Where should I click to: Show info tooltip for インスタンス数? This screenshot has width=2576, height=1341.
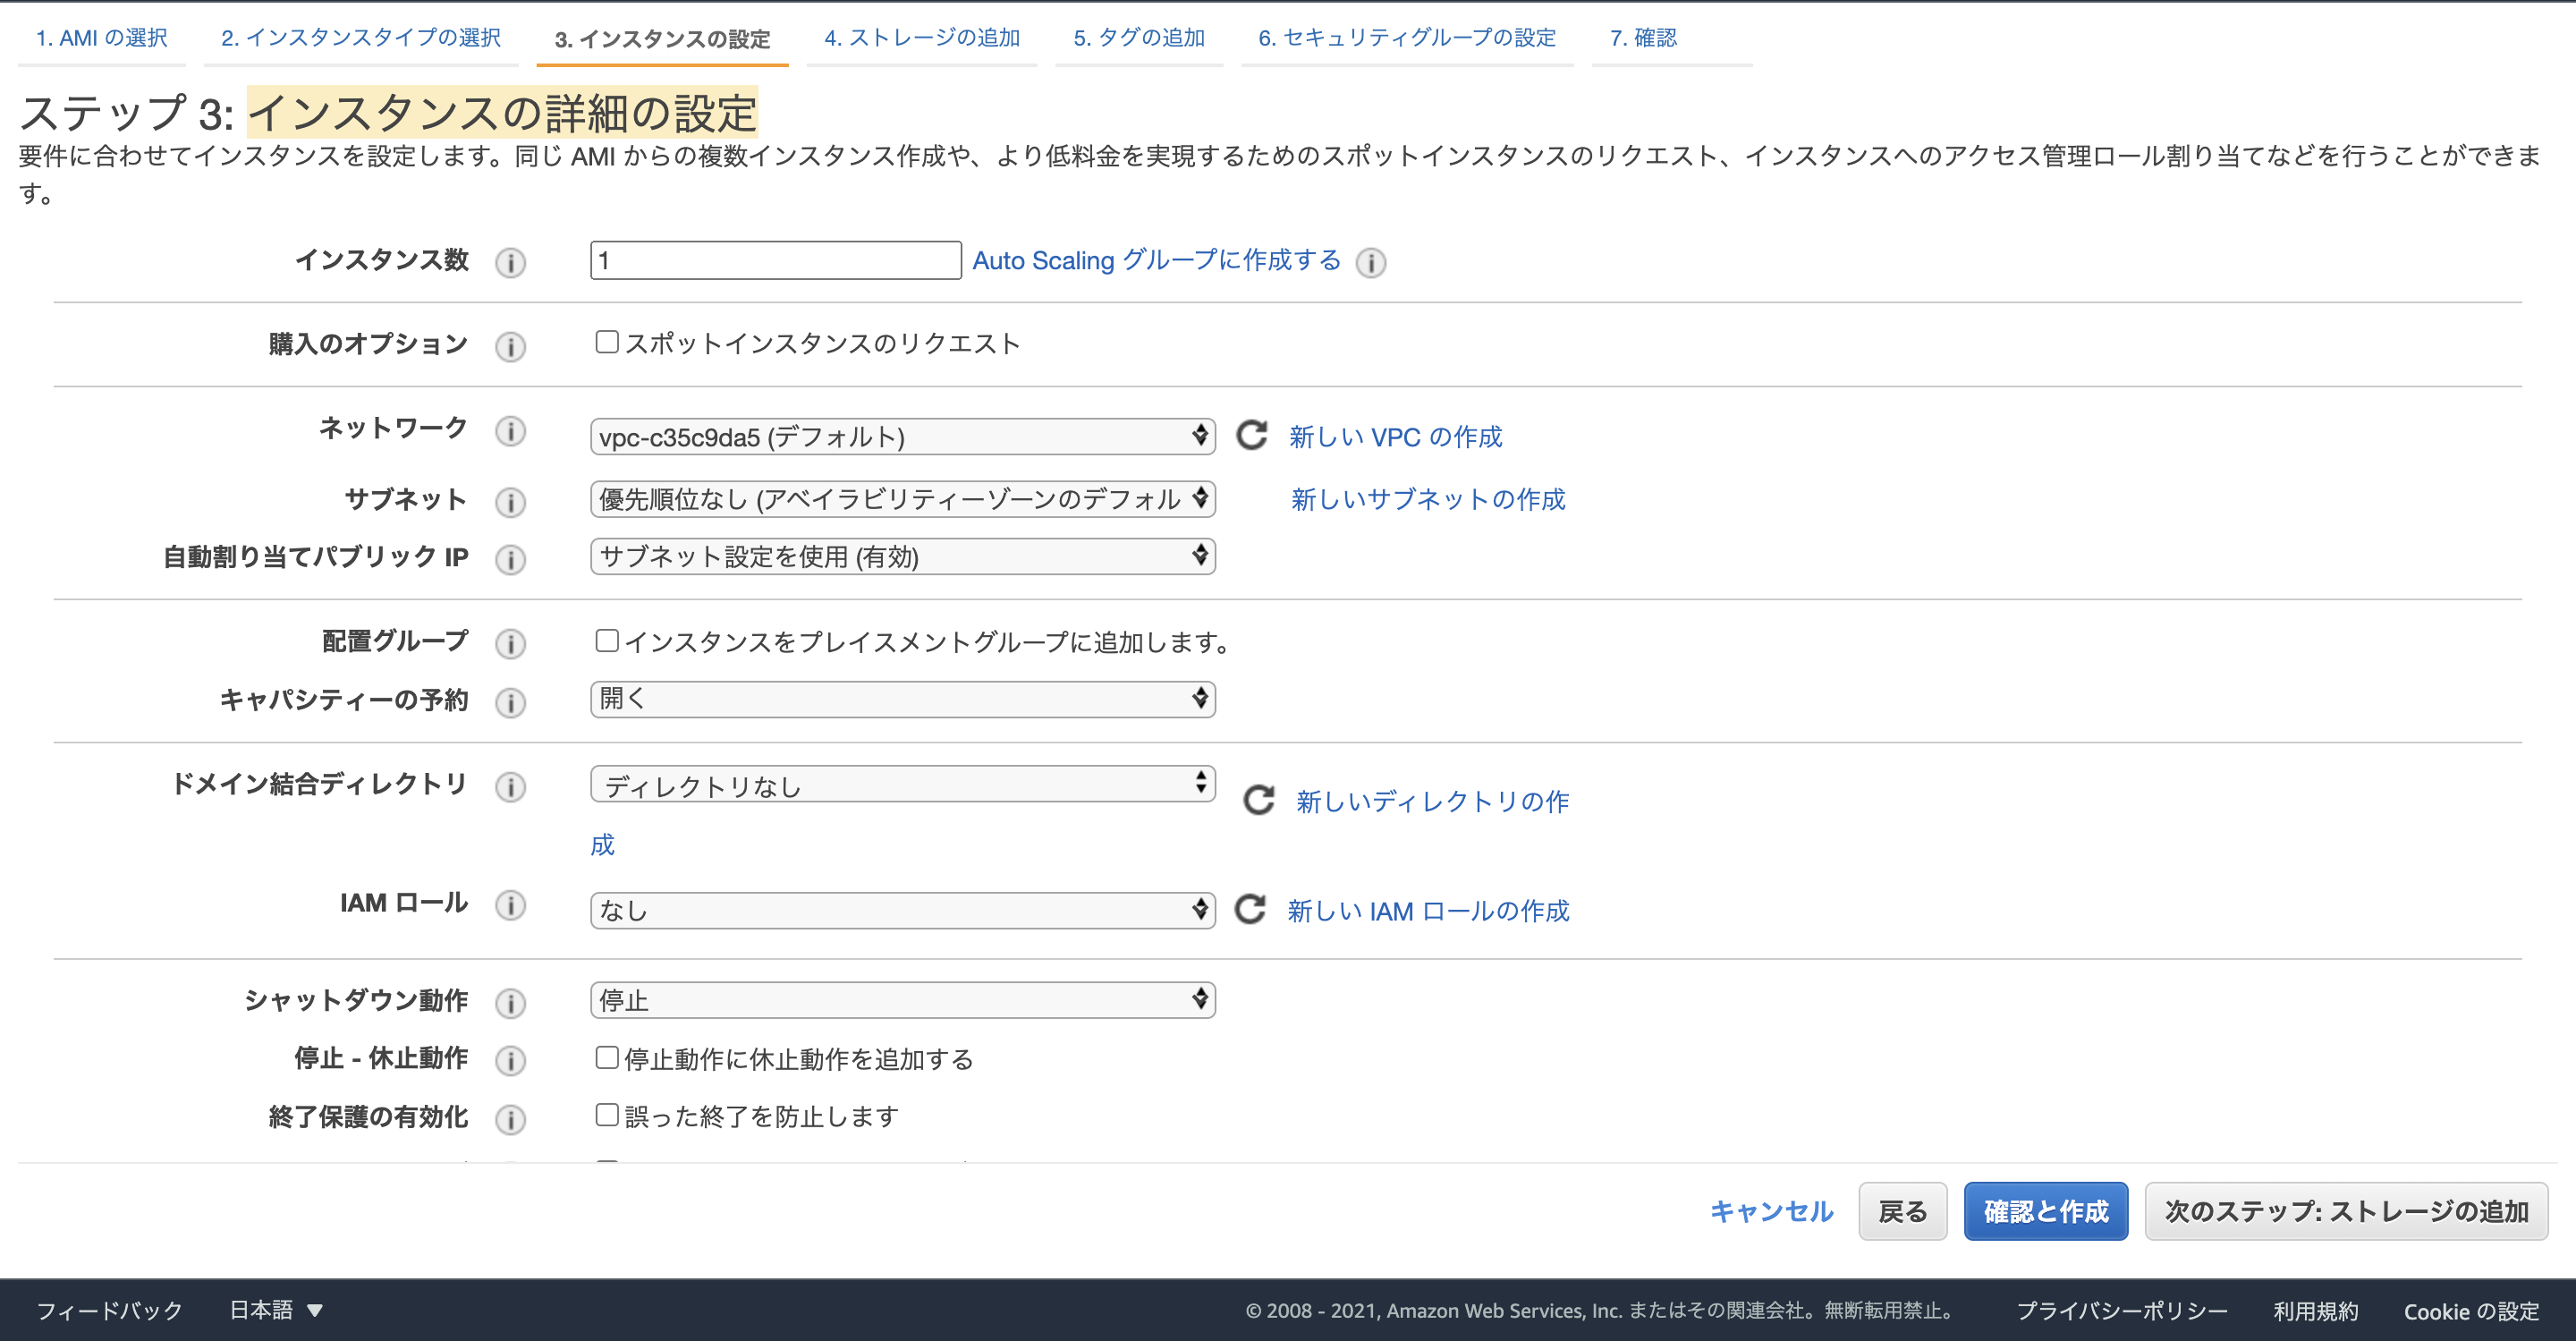coord(511,263)
